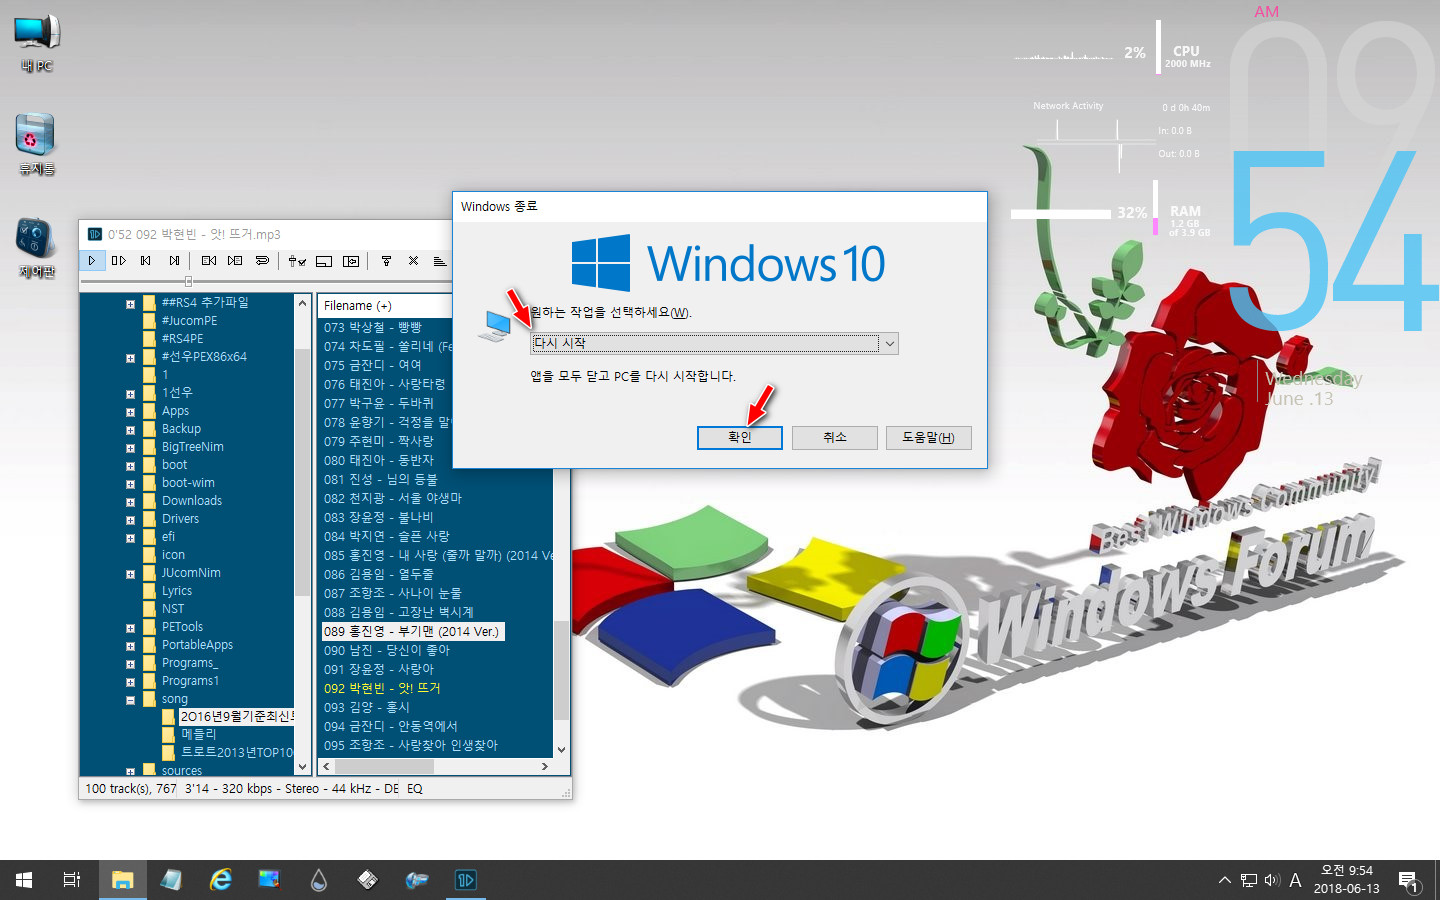Screen dimensions: 1440x900
Task: Select the 메들리 subfolder under song
Action: pyautogui.click(x=198, y=734)
